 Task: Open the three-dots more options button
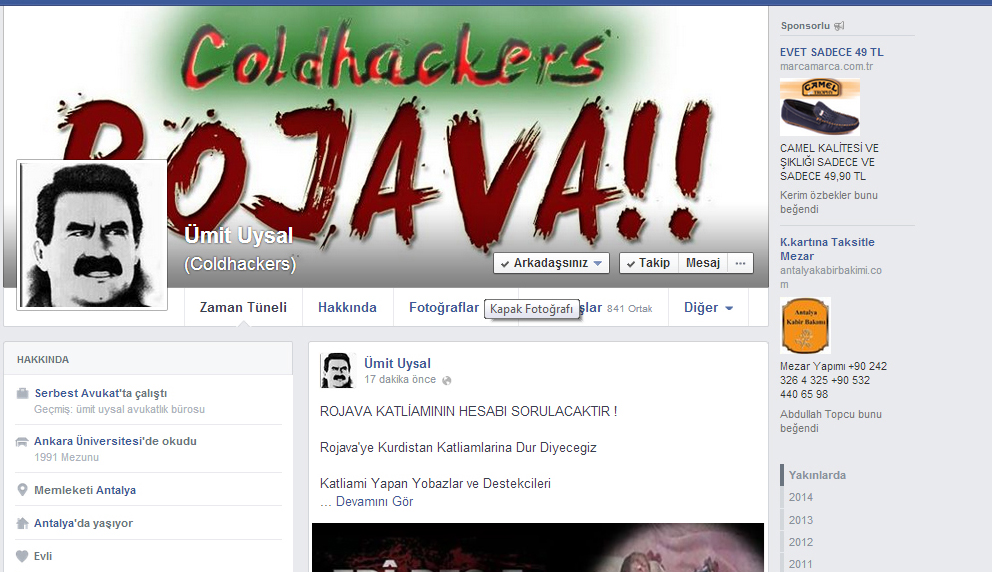click(x=740, y=263)
